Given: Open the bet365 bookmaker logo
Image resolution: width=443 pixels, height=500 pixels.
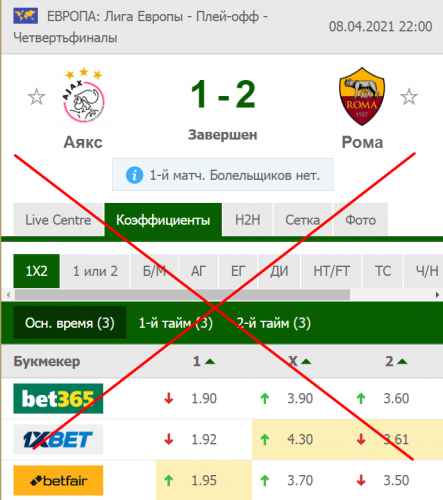Looking at the screenshot, I should [58, 398].
